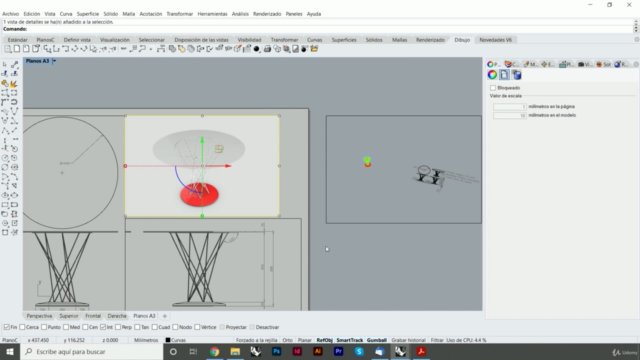This screenshot has height=360, width=640.
Task: Click the blank page icon beside layout grid
Action: 17,49
